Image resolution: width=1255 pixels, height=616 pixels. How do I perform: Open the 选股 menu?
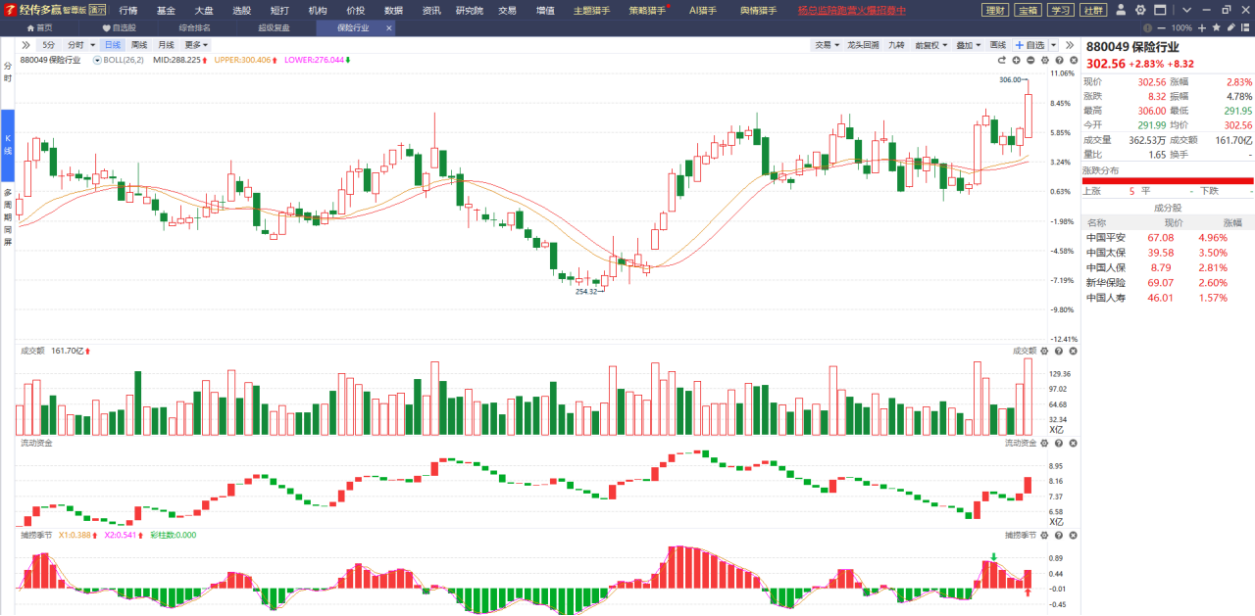click(242, 10)
